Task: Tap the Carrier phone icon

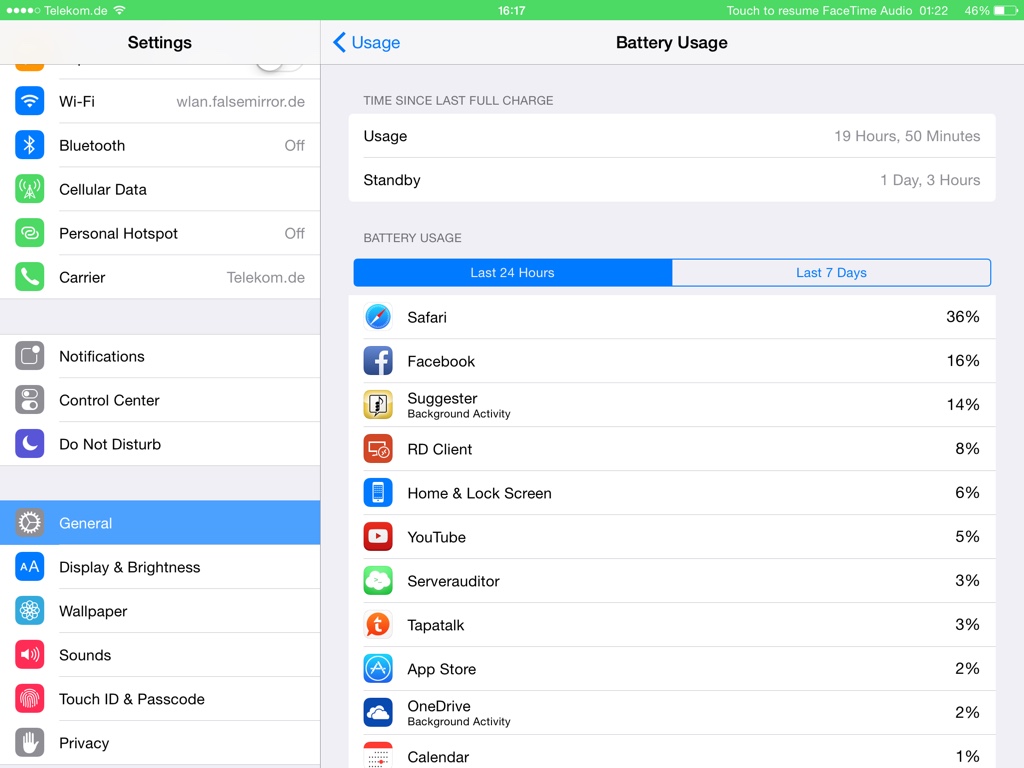Action: click(x=29, y=277)
